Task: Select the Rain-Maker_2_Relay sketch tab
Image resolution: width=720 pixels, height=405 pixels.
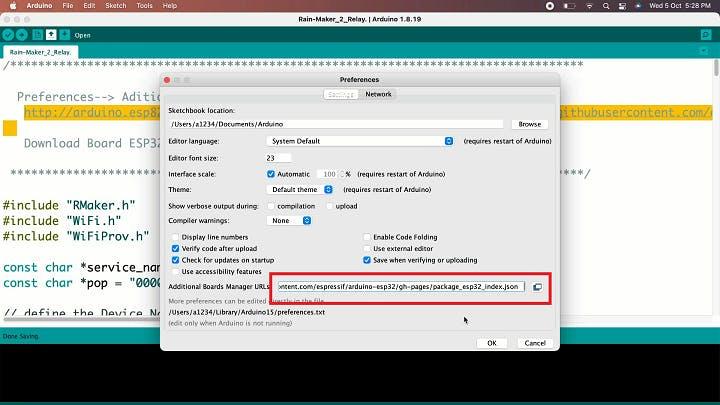Action: point(40,52)
